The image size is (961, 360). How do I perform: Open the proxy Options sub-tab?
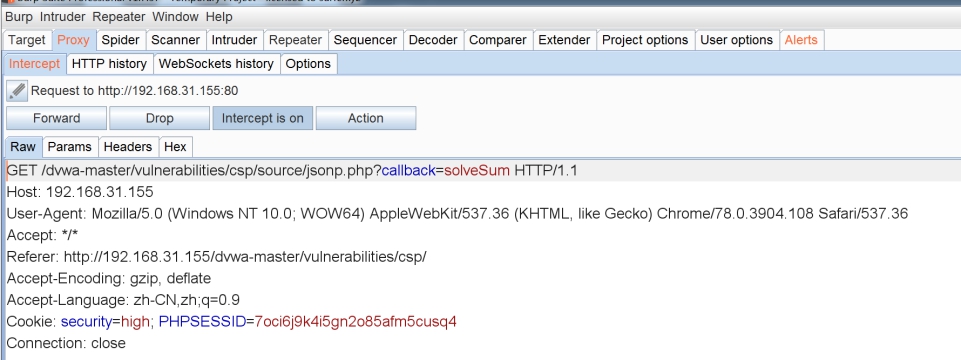tap(308, 64)
